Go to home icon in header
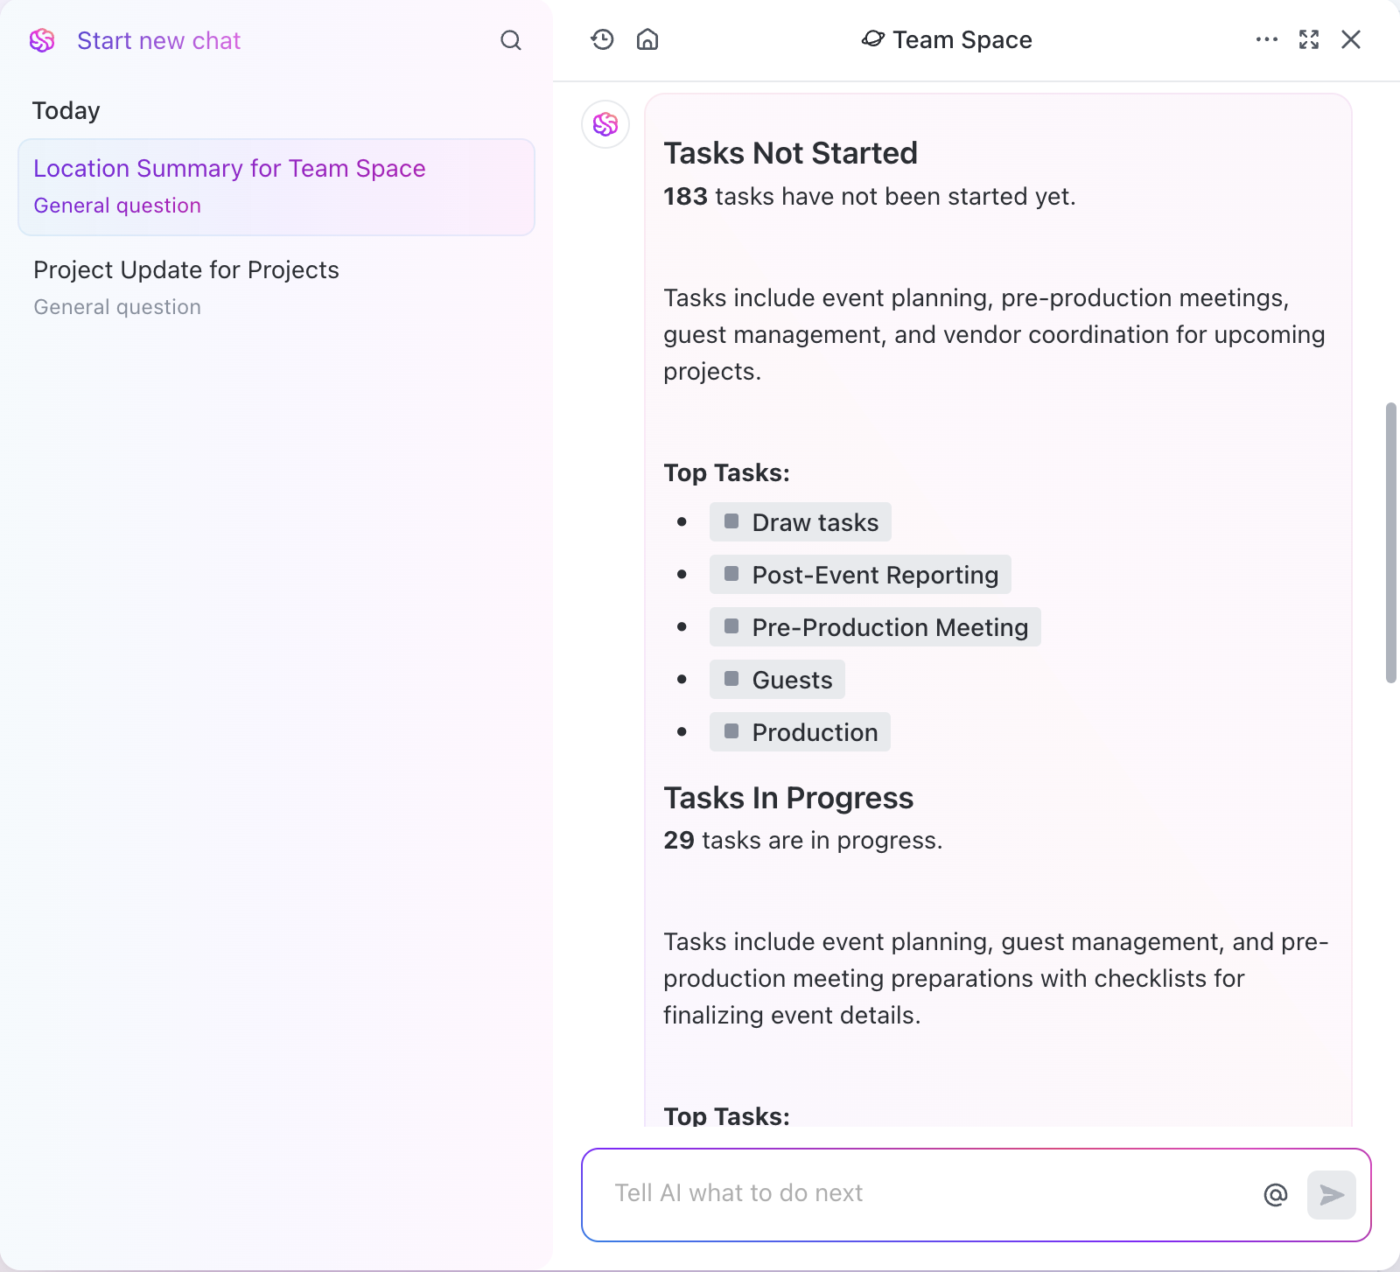This screenshot has height=1272, width=1400. coord(648,40)
